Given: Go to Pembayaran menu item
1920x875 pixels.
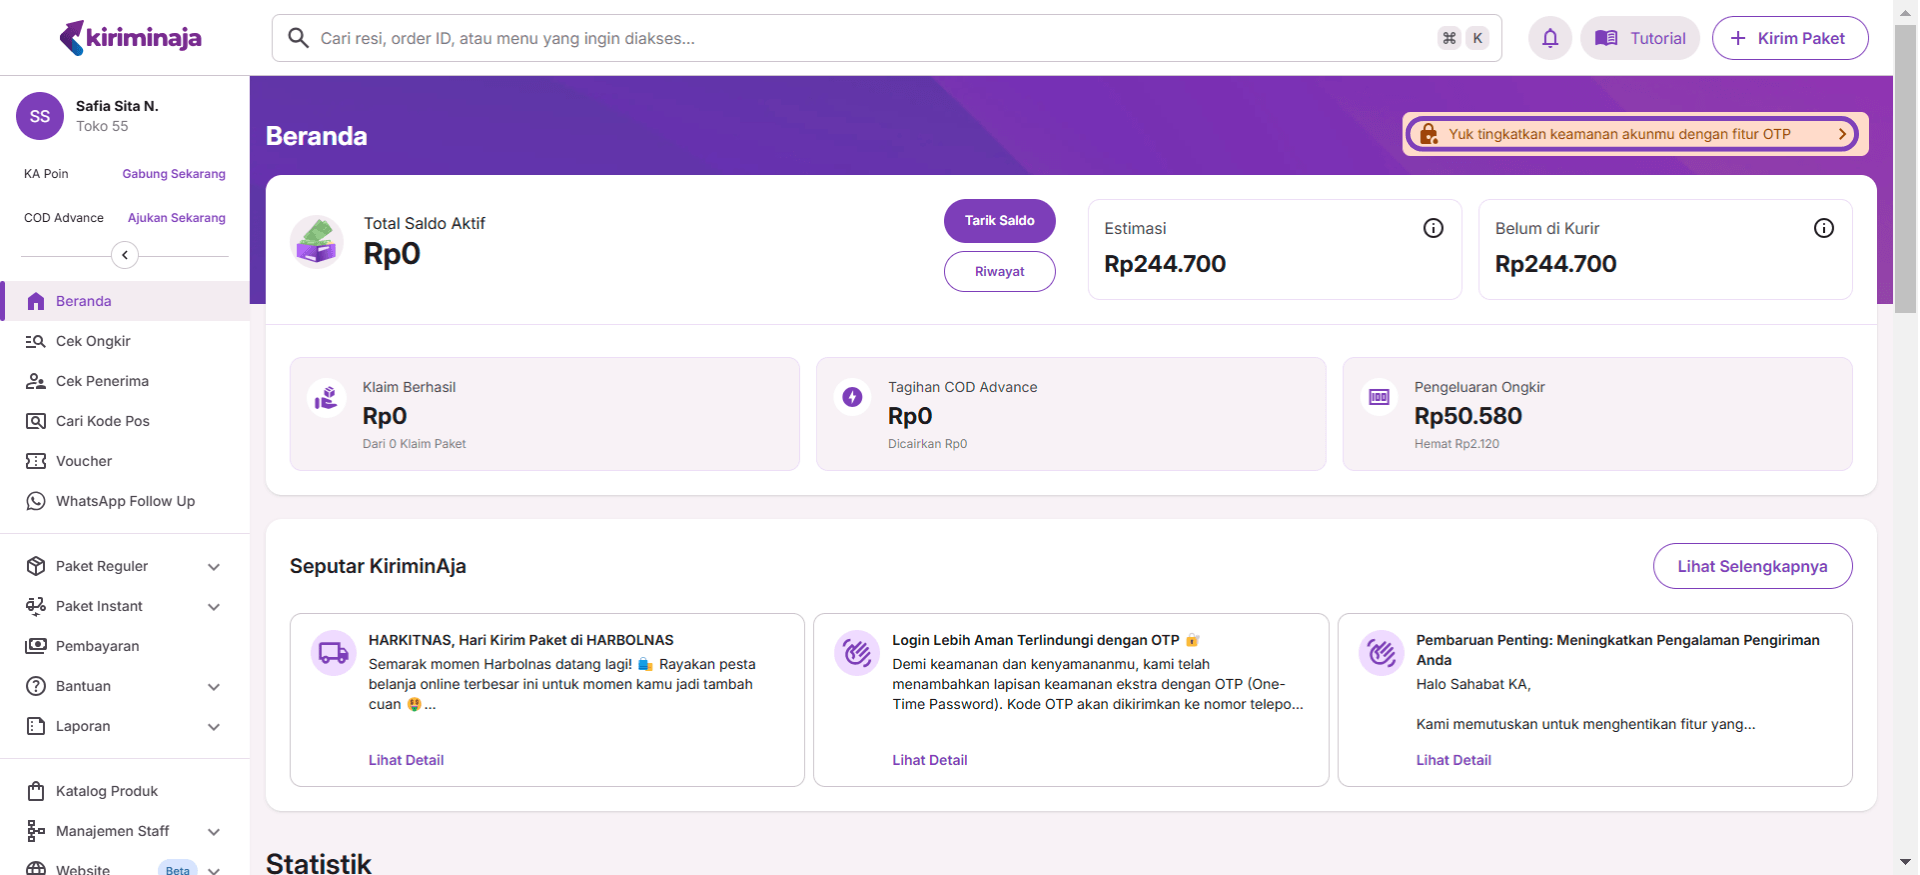Looking at the screenshot, I should coord(97,646).
